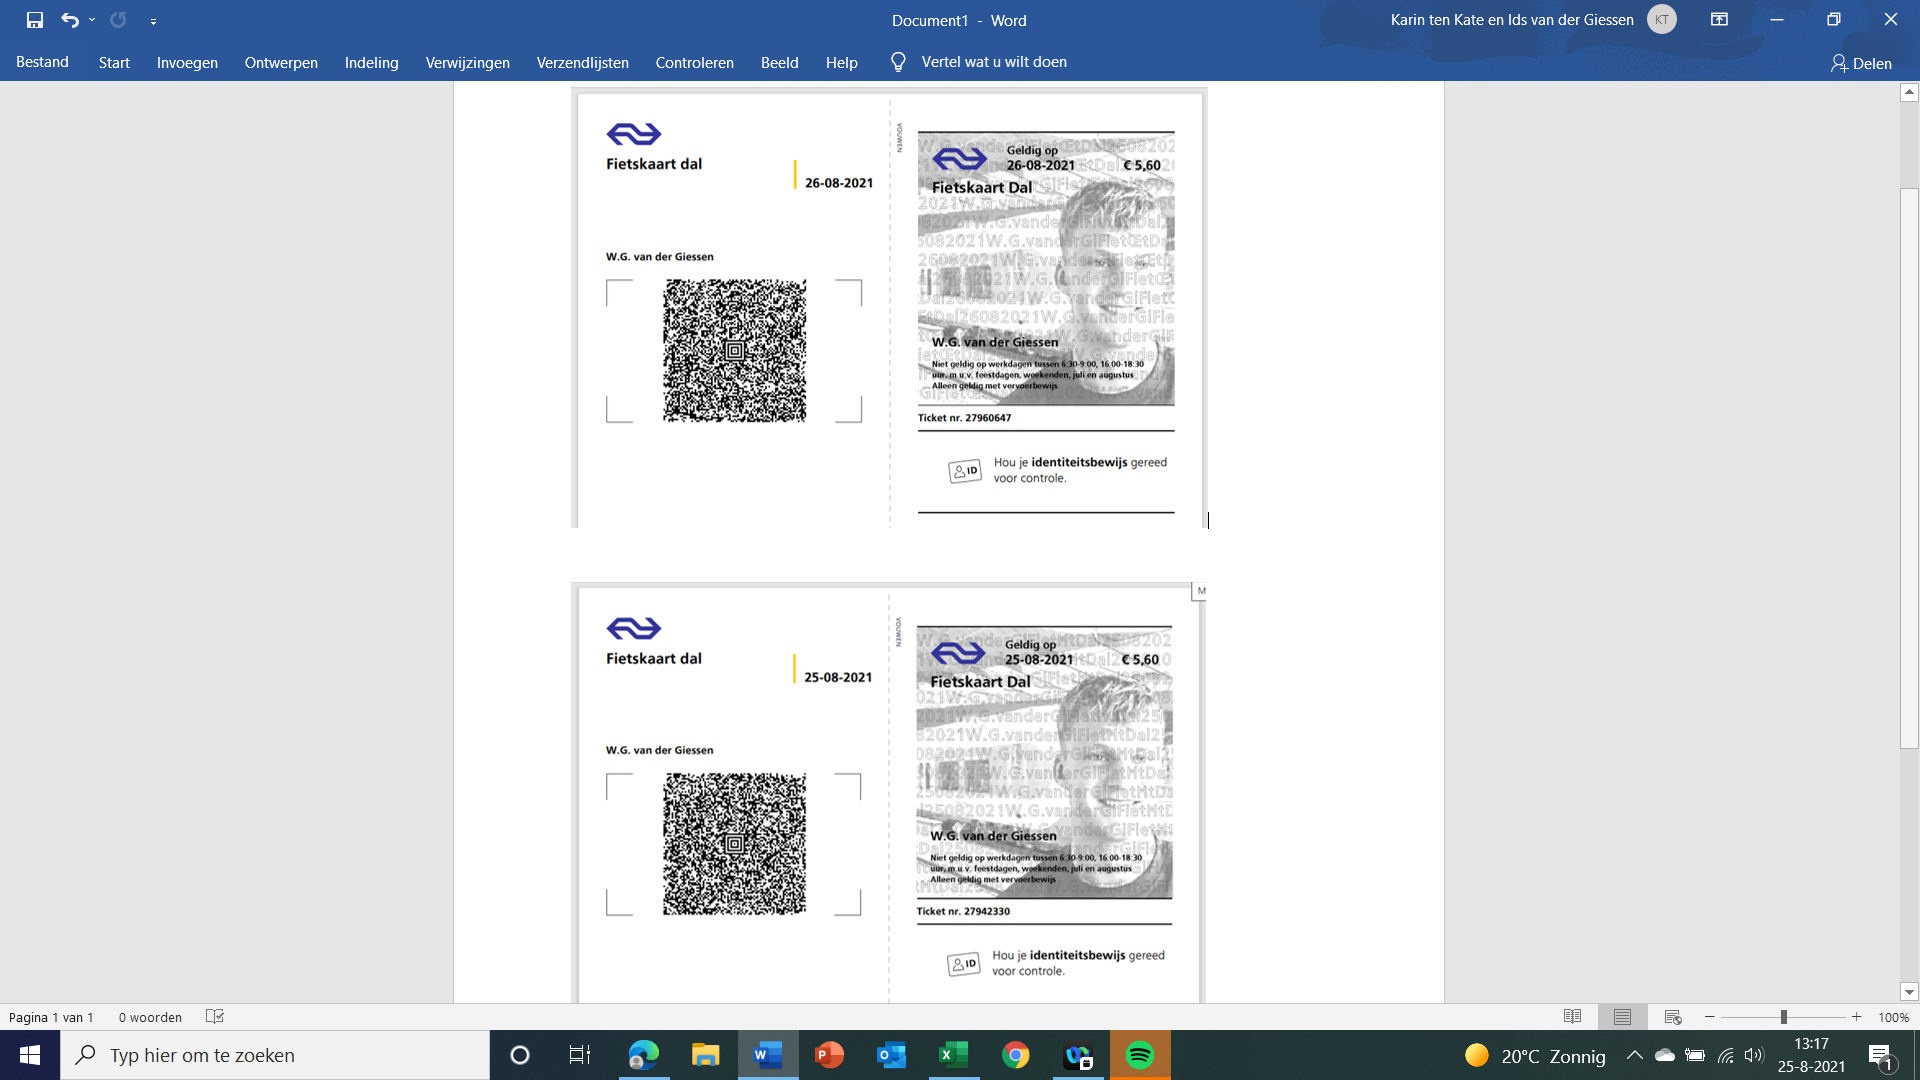Click the zoom slider handle
Screen dimensions: 1920x1080
click(1783, 1017)
